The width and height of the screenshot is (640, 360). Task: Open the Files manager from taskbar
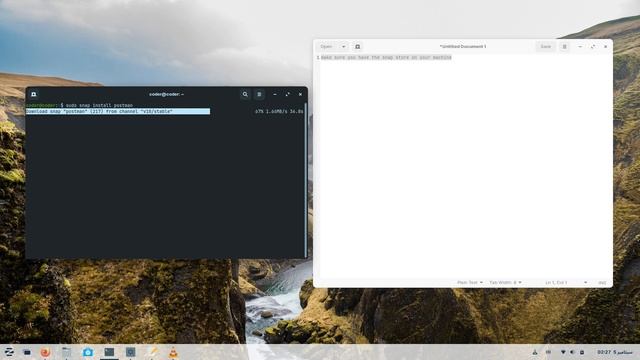point(67,352)
